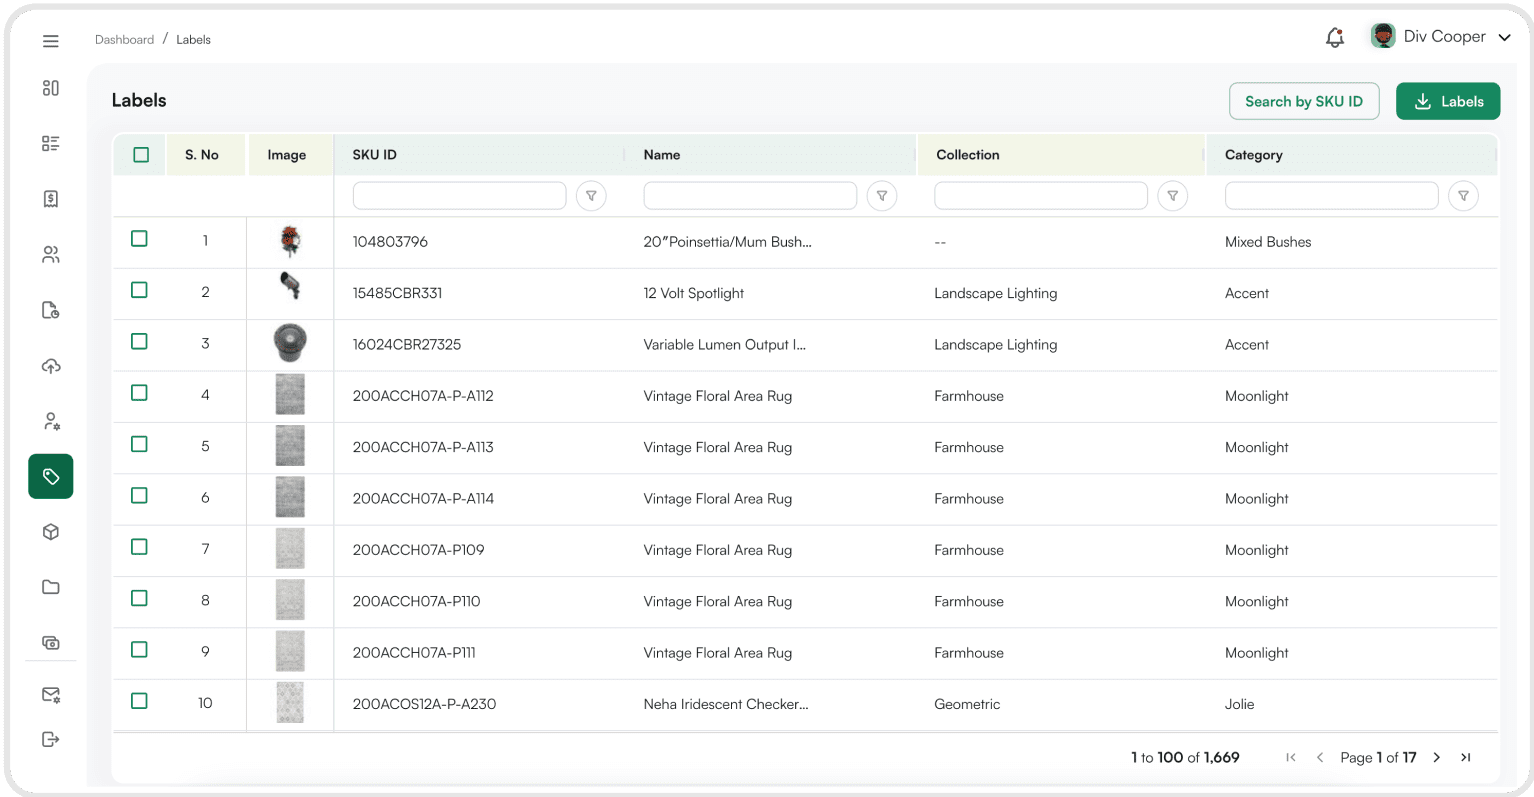The image size is (1534, 797).
Task: Open the Category column filter menu
Action: 1463,196
